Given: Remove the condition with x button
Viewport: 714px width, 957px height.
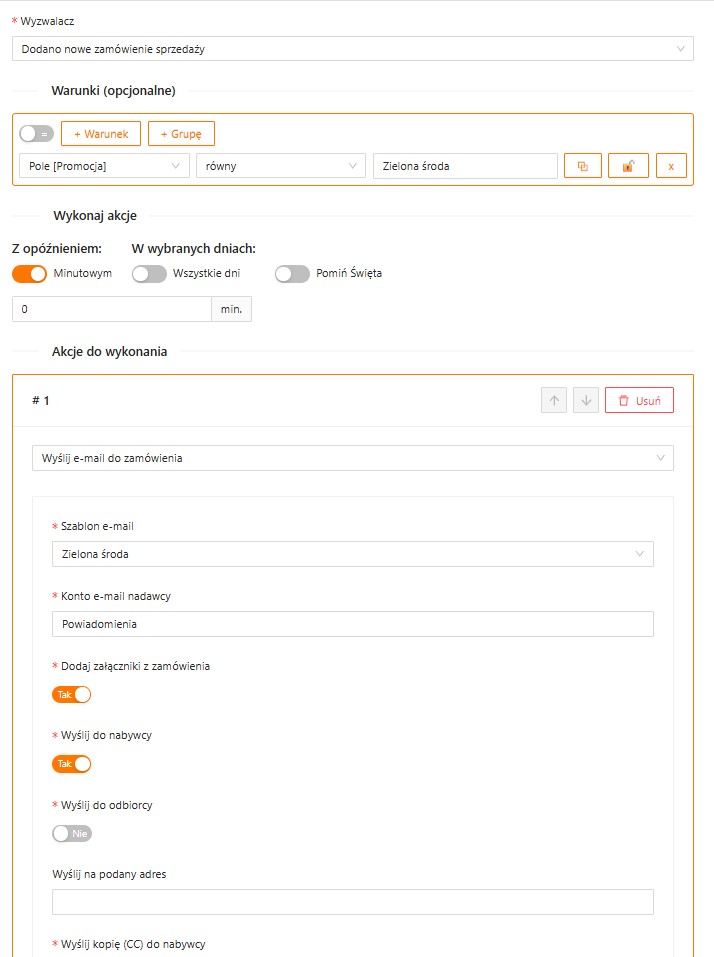Looking at the screenshot, I should click(x=671, y=166).
